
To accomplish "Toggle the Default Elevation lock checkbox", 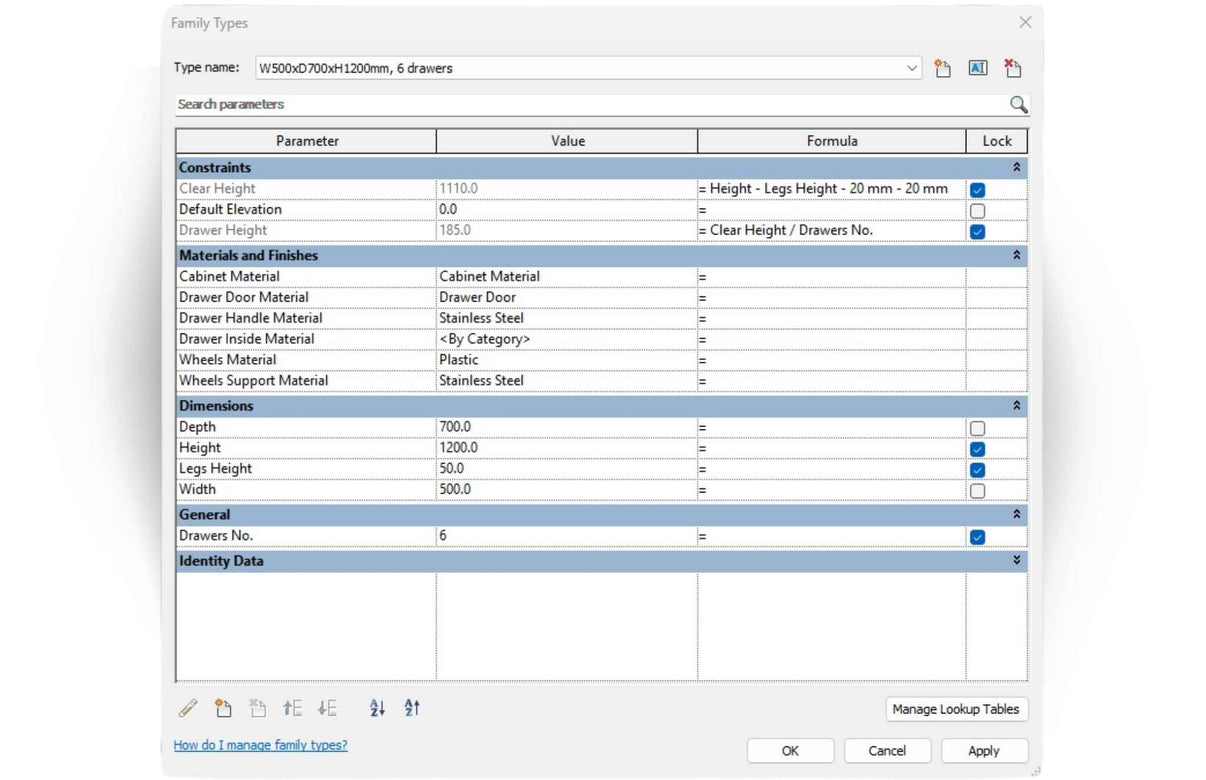I will pos(977,211).
